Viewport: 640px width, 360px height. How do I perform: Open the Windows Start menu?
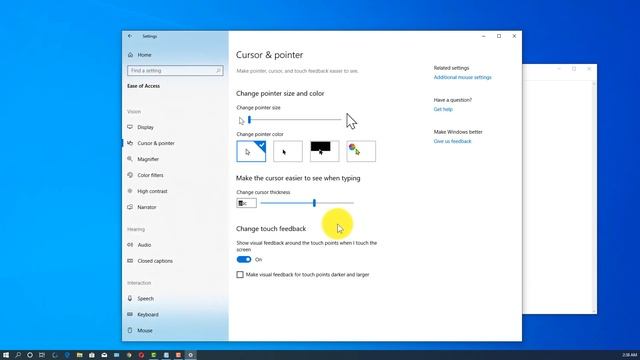(x=6, y=355)
